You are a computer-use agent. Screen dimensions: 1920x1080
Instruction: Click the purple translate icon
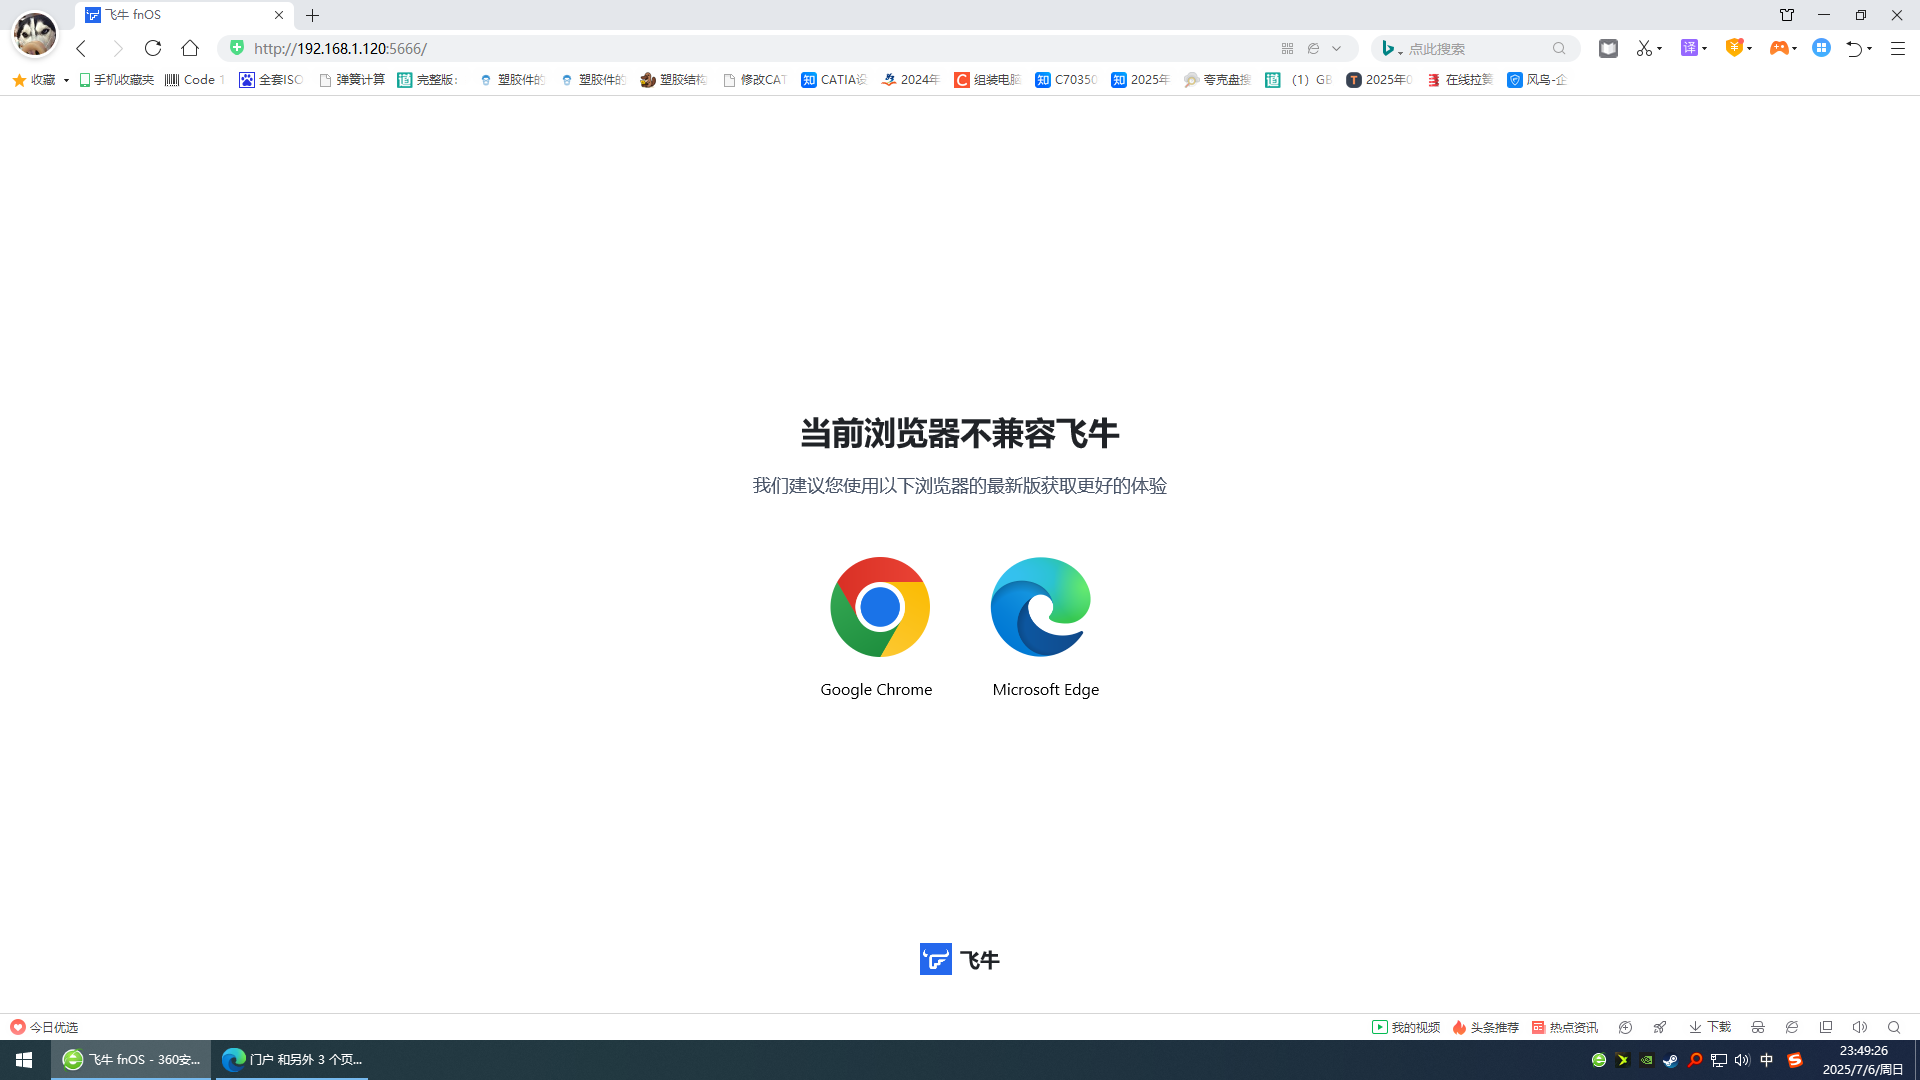1689,47
